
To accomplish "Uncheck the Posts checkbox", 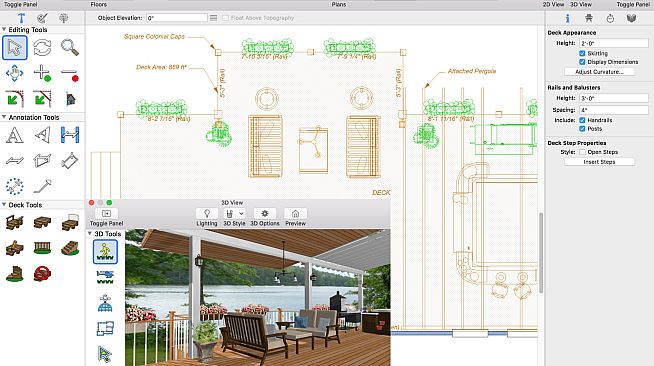I will coord(582,129).
